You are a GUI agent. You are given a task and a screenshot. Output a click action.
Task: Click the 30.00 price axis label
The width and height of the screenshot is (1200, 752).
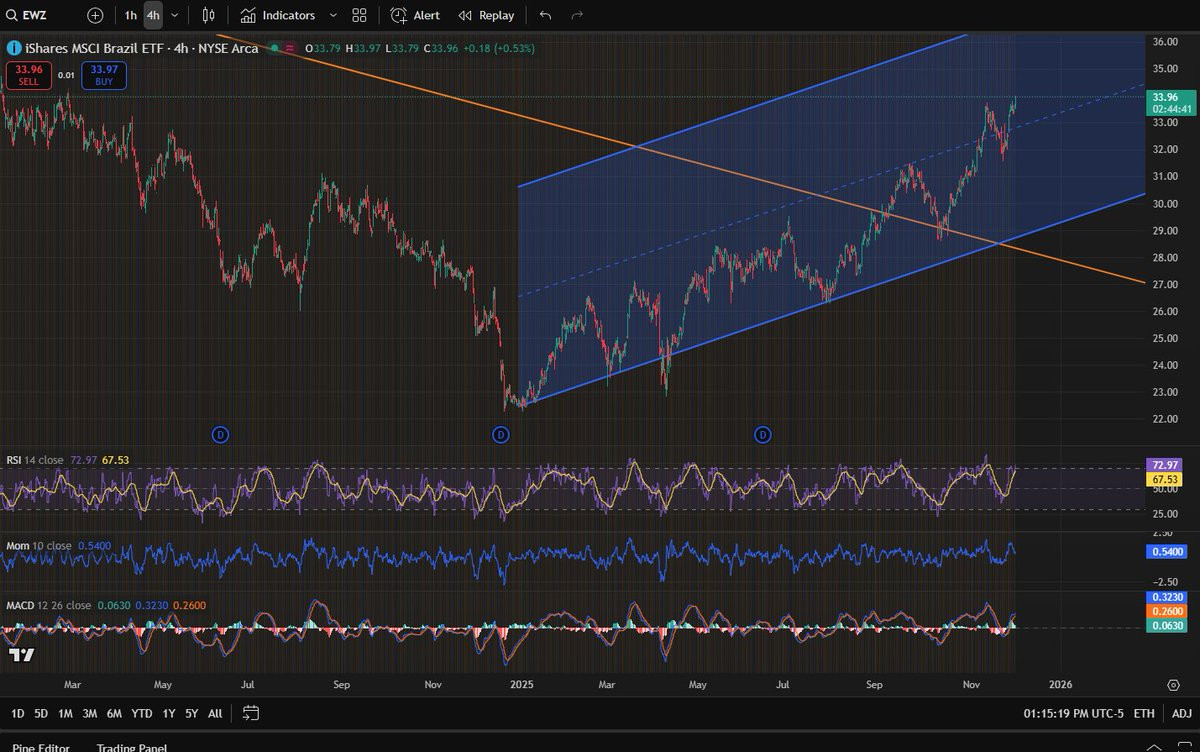coord(1165,204)
